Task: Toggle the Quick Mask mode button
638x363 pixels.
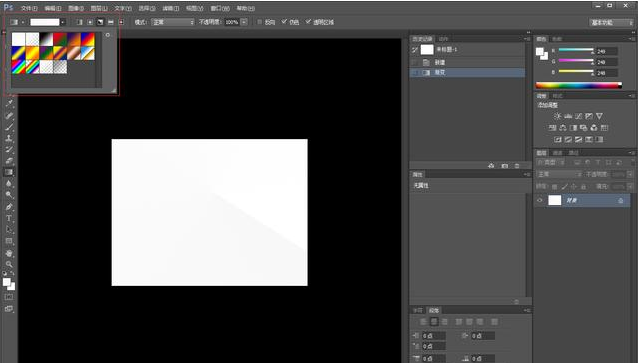Action: coord(9,297)
